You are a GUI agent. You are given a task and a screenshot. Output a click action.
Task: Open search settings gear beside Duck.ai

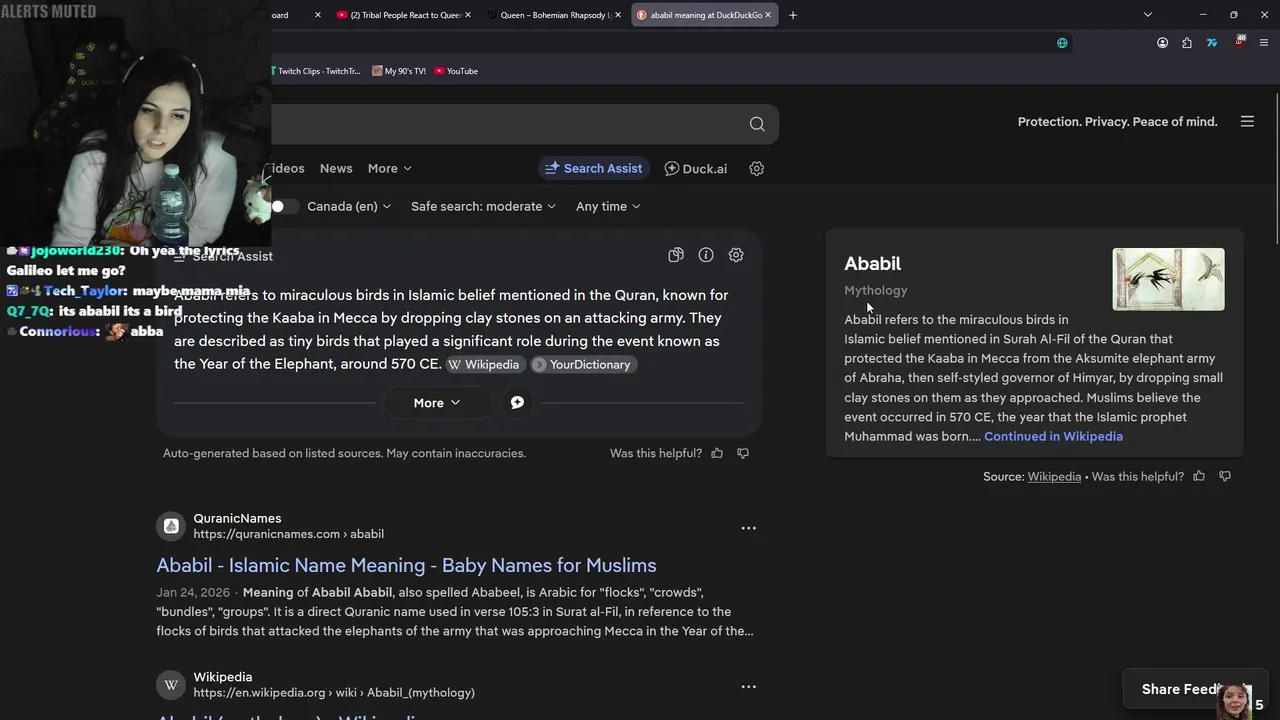point(757,168)
